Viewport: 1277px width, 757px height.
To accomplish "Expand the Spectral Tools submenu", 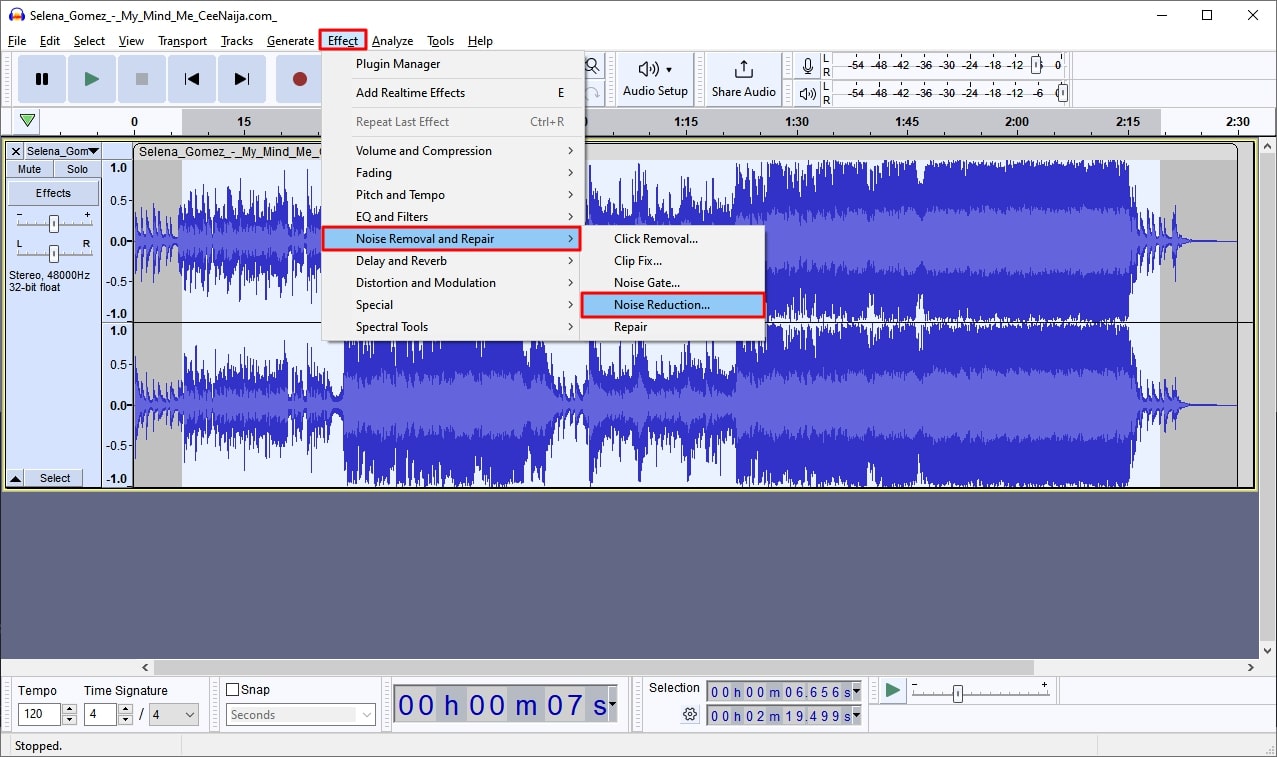I will click(453, 327).
